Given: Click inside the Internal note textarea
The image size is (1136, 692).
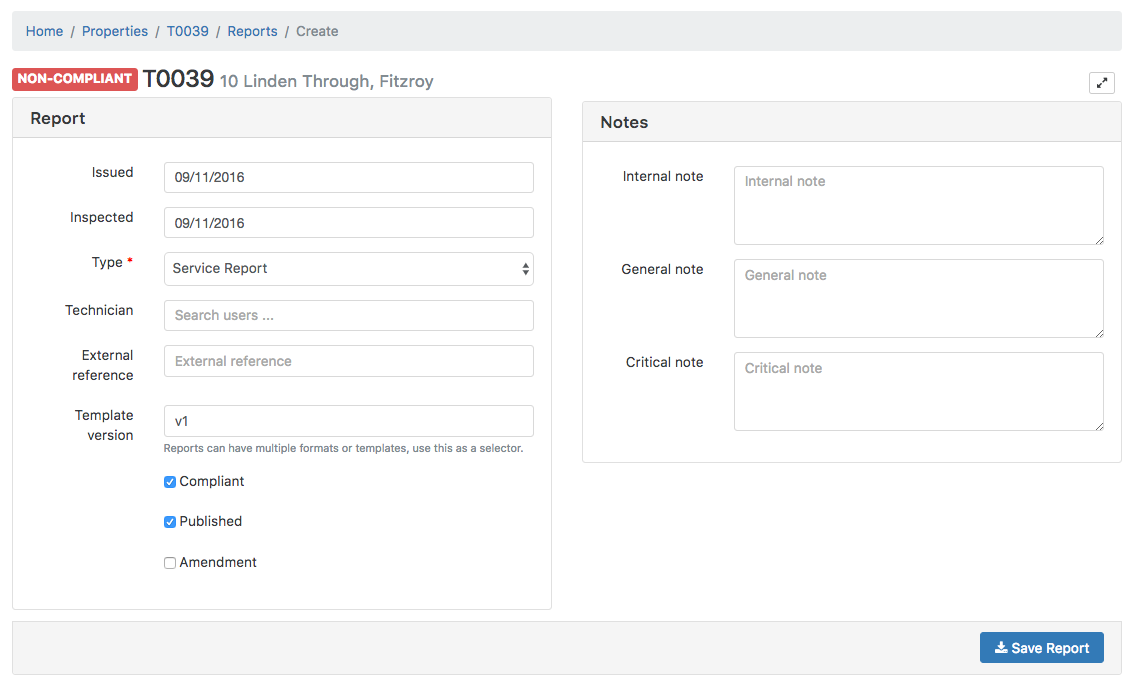Looking at the screenshot, I should [918, 205].
